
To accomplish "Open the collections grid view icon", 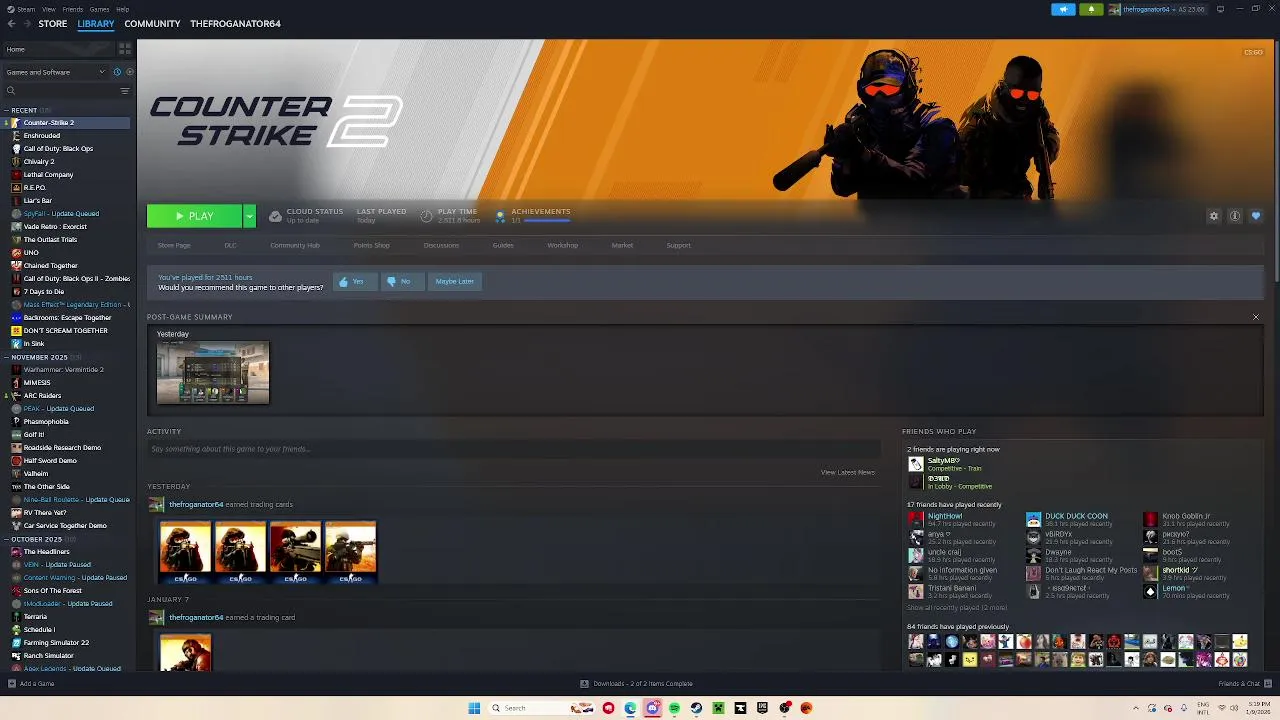I will pyautogui.click(x=125, y=48).
